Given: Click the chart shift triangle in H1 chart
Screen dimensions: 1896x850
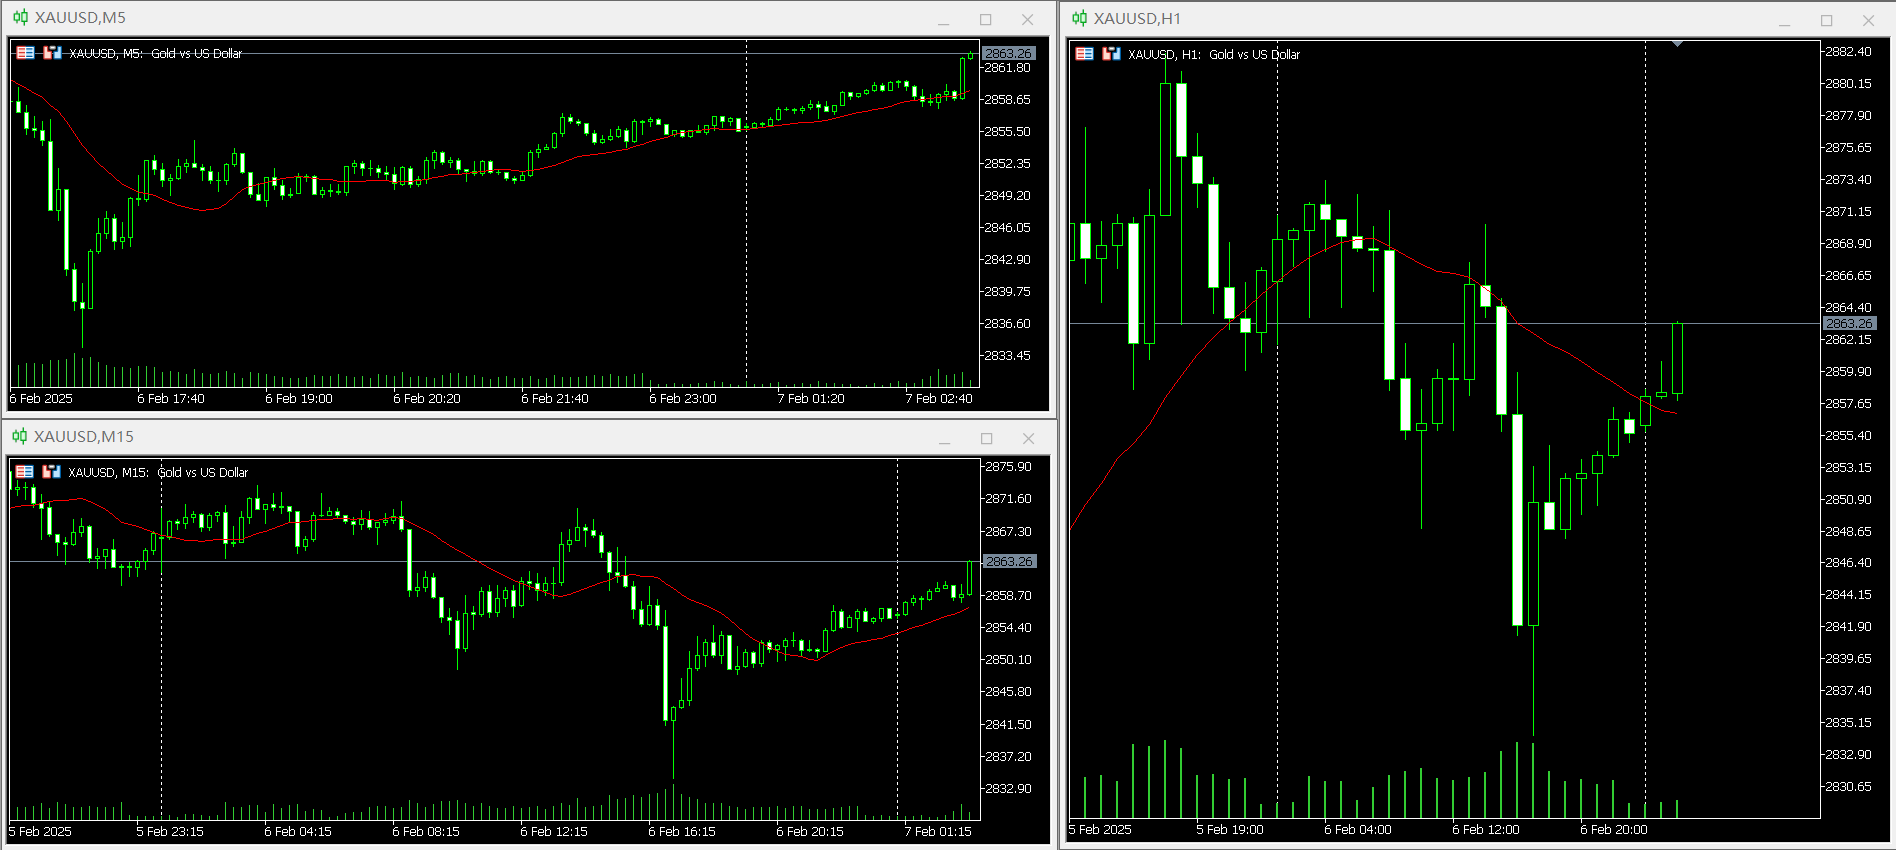Looking at the screenshot, I should pos(1677,44).
